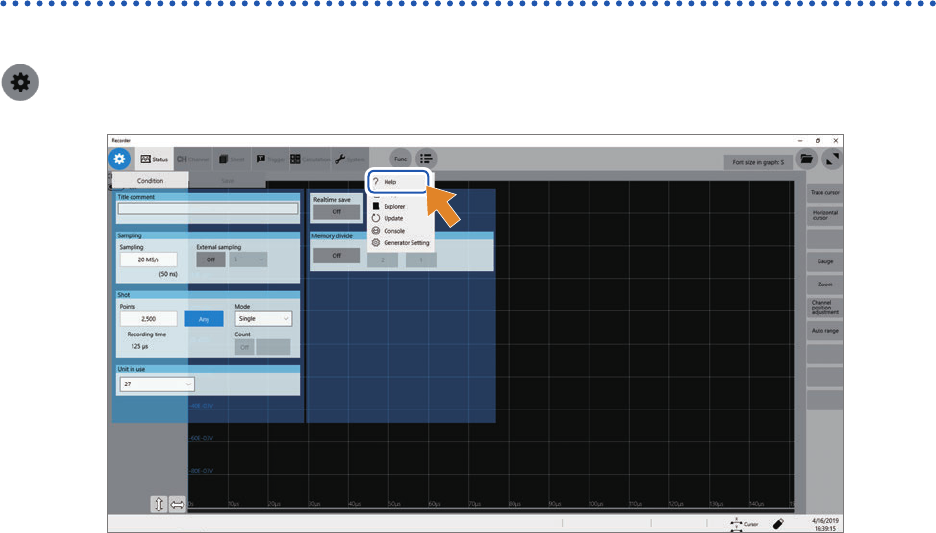Click the Generator Setting gear icon
936x533 pixels.
pos(376,243)
